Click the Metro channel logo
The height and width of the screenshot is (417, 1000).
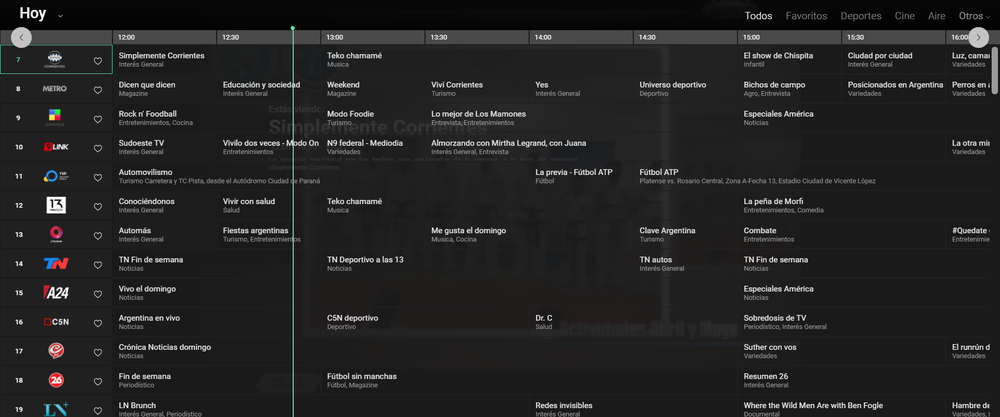[55, 89]
